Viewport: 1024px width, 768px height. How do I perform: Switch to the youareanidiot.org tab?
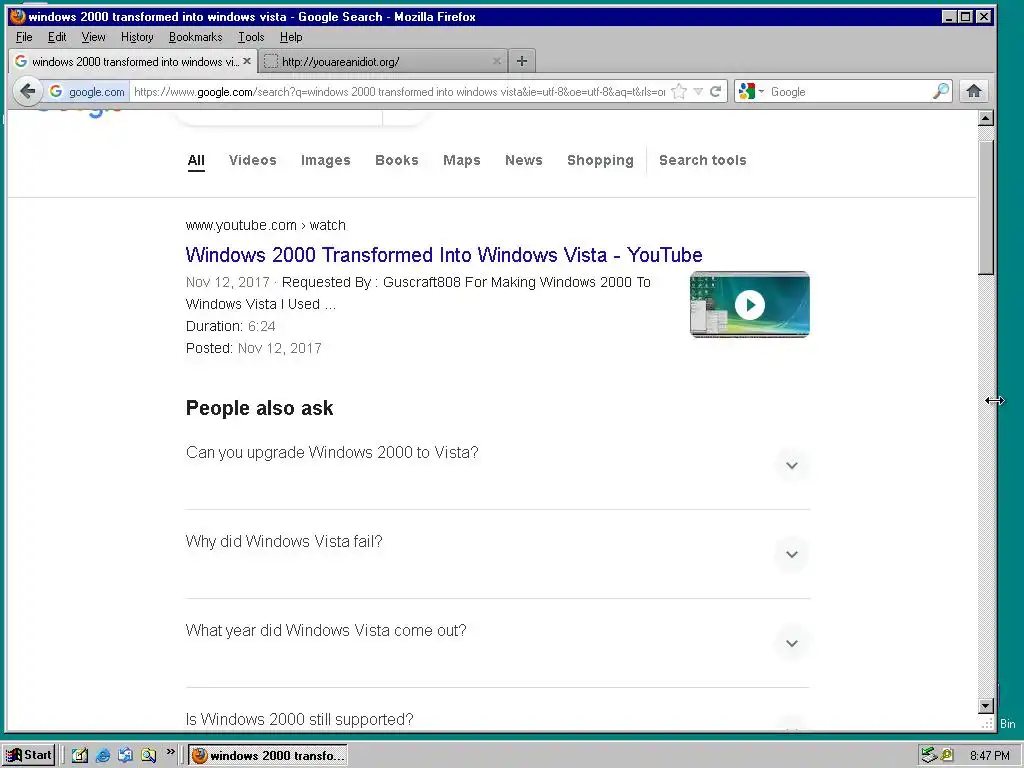click(383, 61)
